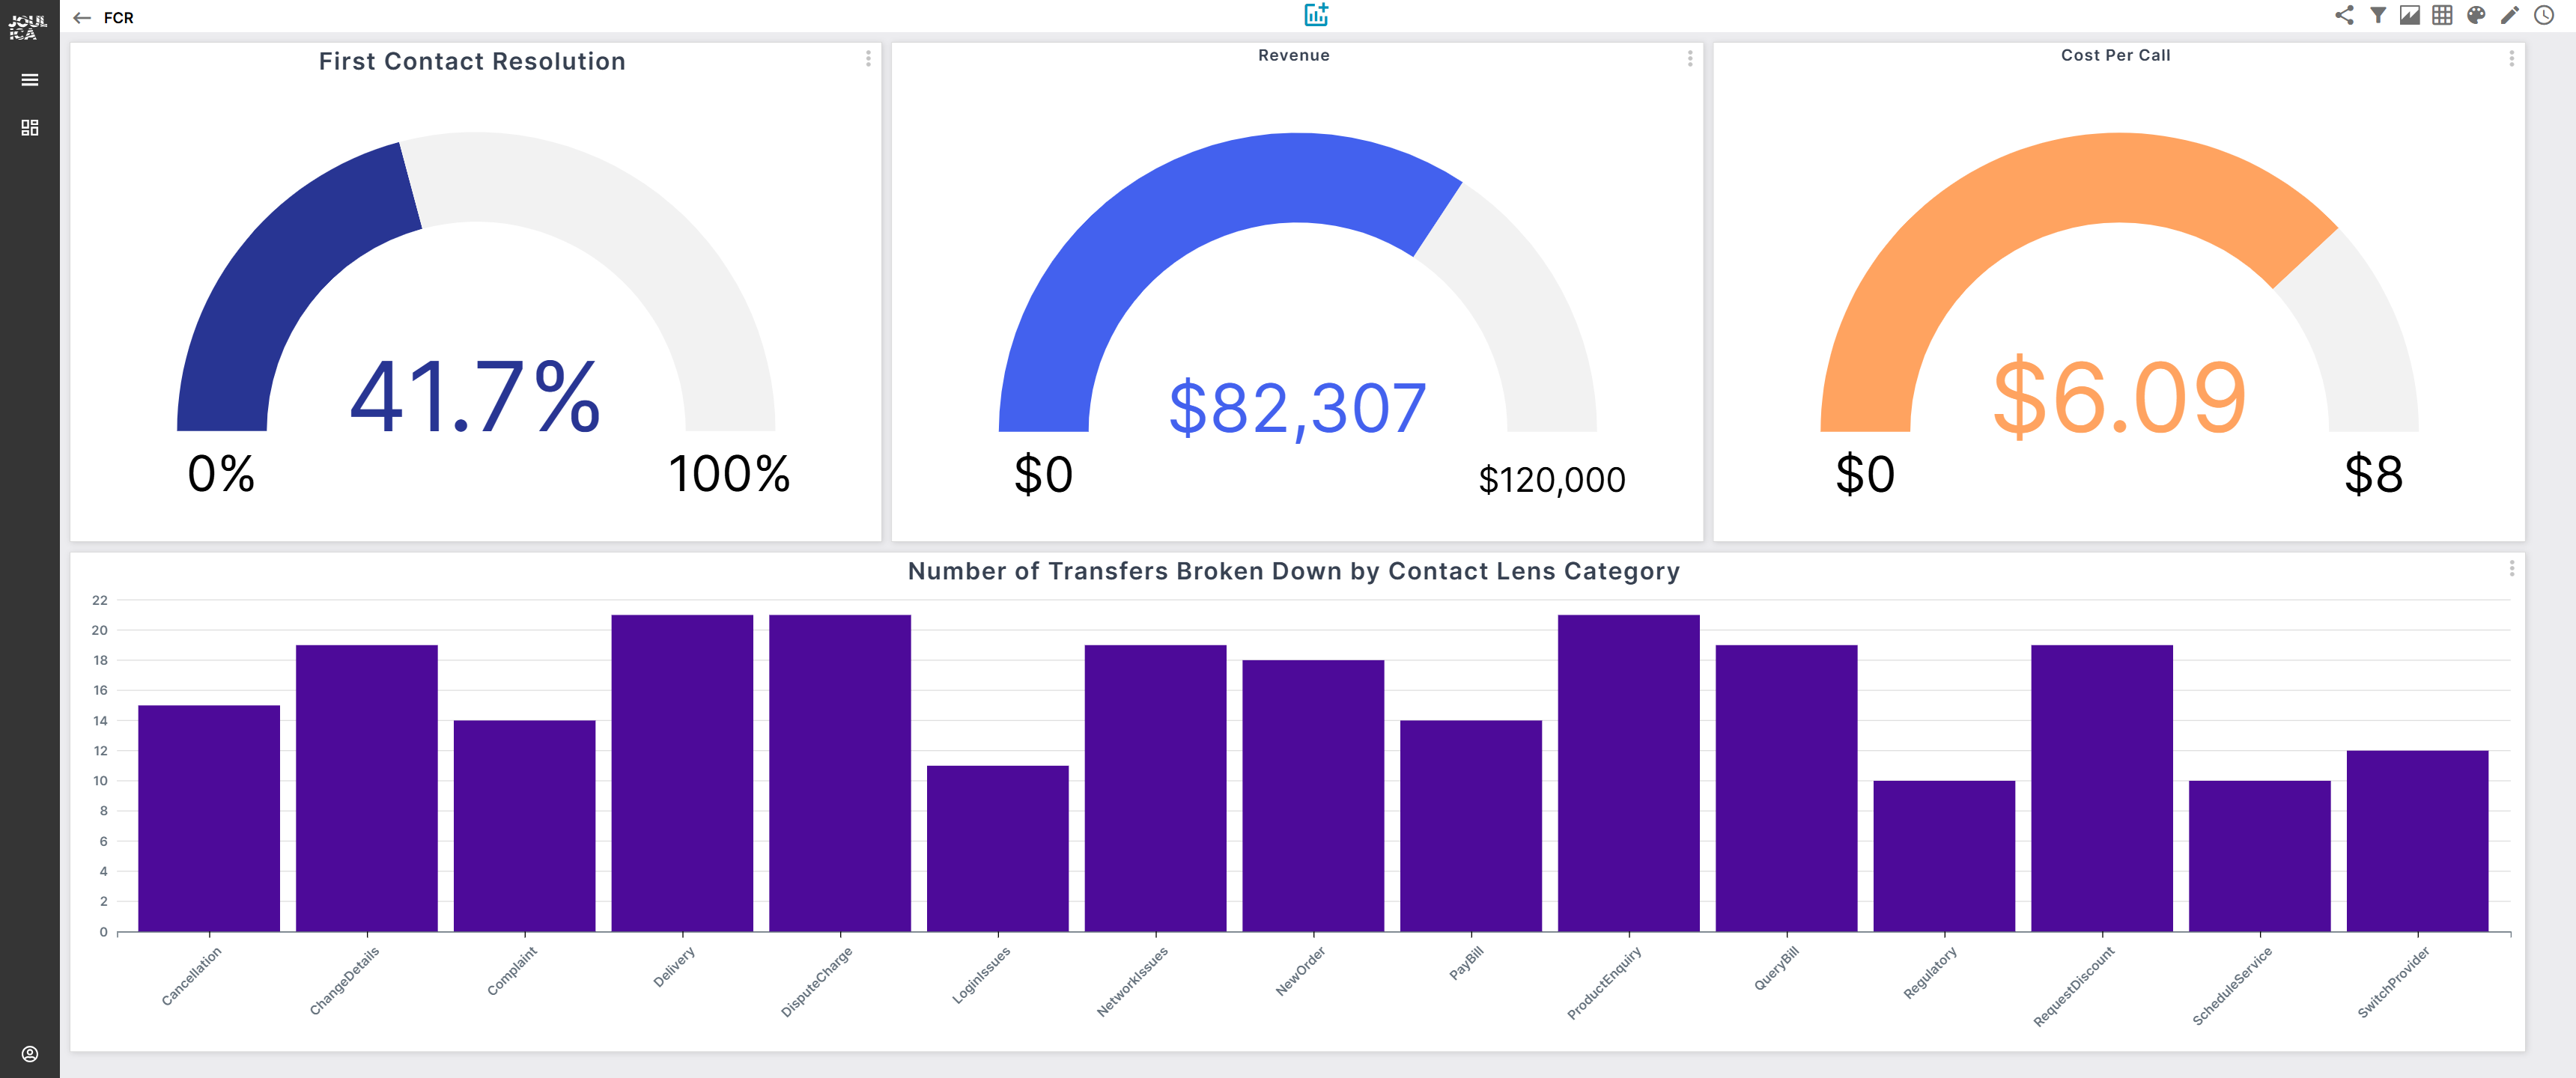Viewport: 2576px width, 1078px height.
Task: Click the ChangeDetails bar
Action: tap(367, 788)
